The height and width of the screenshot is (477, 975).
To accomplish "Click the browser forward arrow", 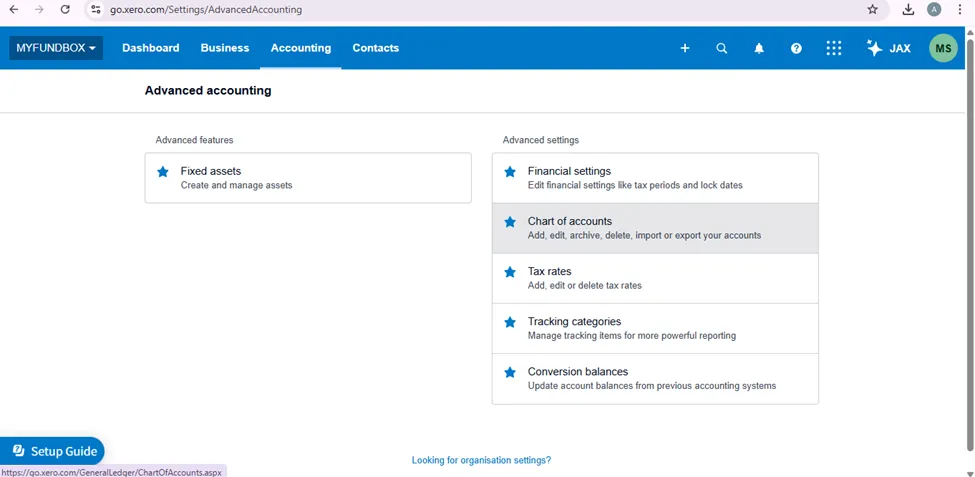I will (39, 9).
